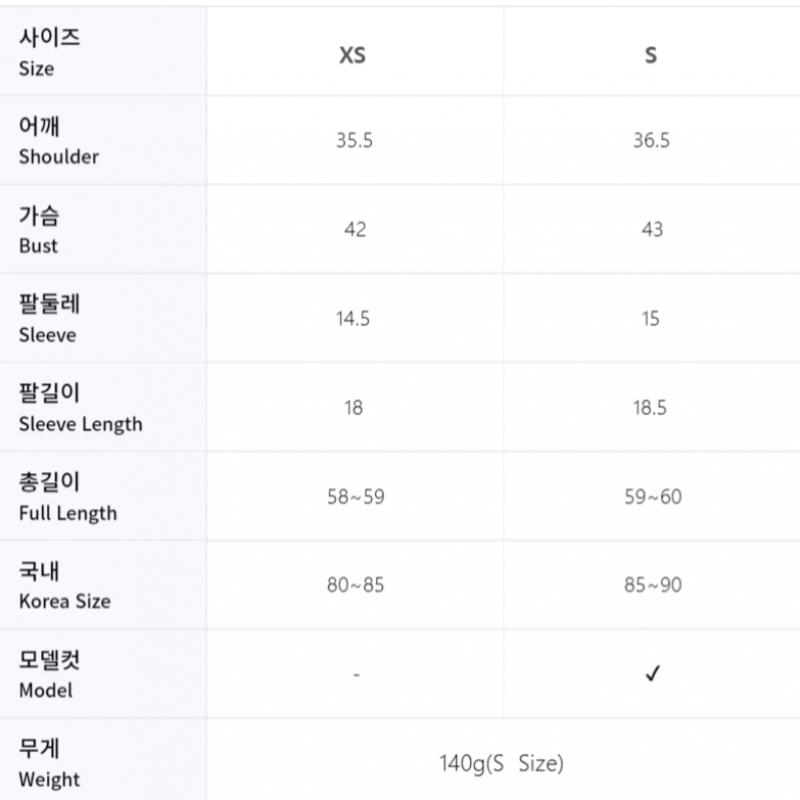Select the Sleeve row label

point(48,319)
